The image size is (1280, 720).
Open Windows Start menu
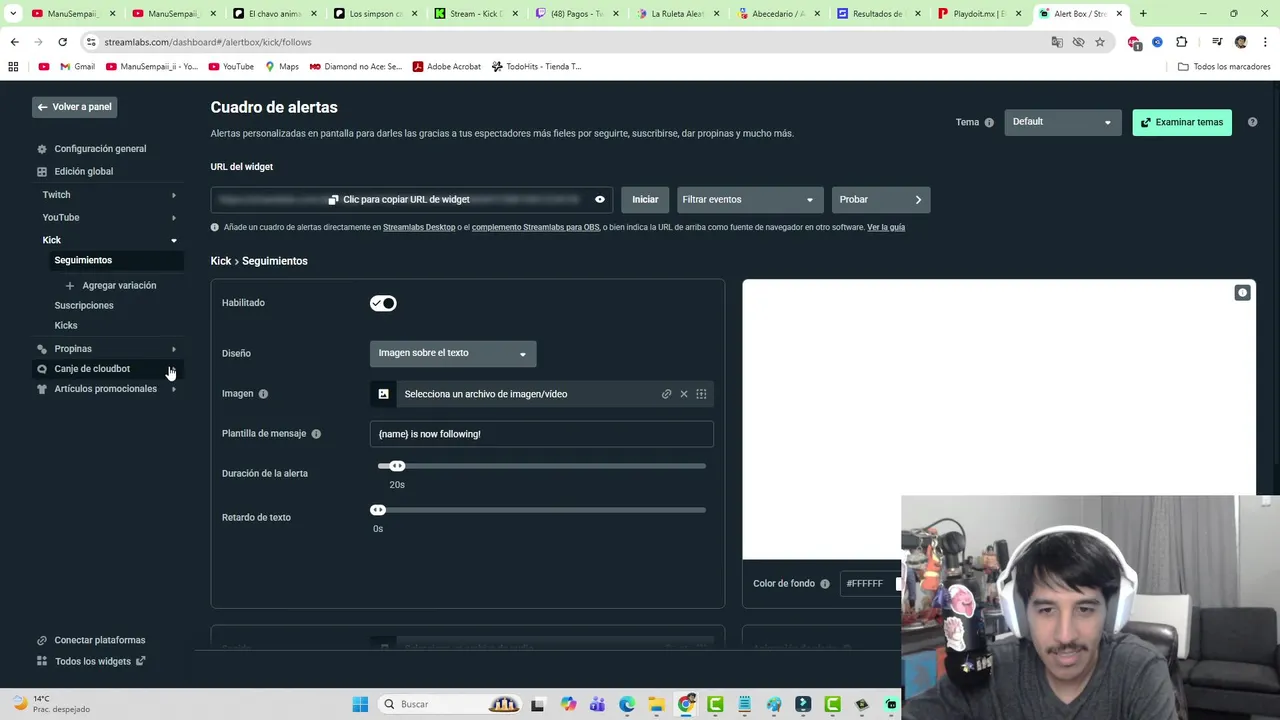point(360,704)
